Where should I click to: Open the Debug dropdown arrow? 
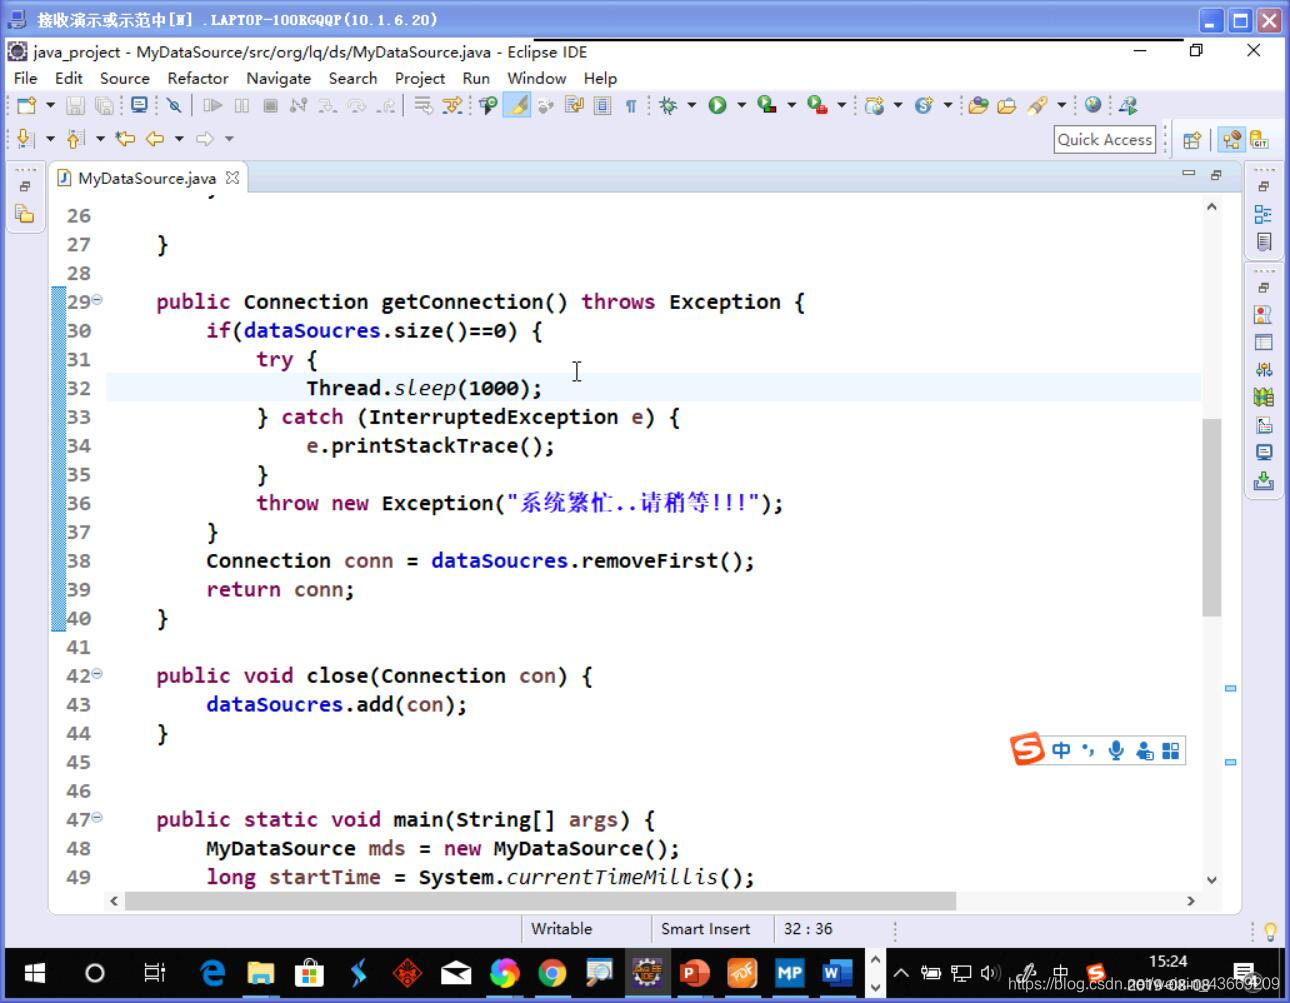pos(691,105)
